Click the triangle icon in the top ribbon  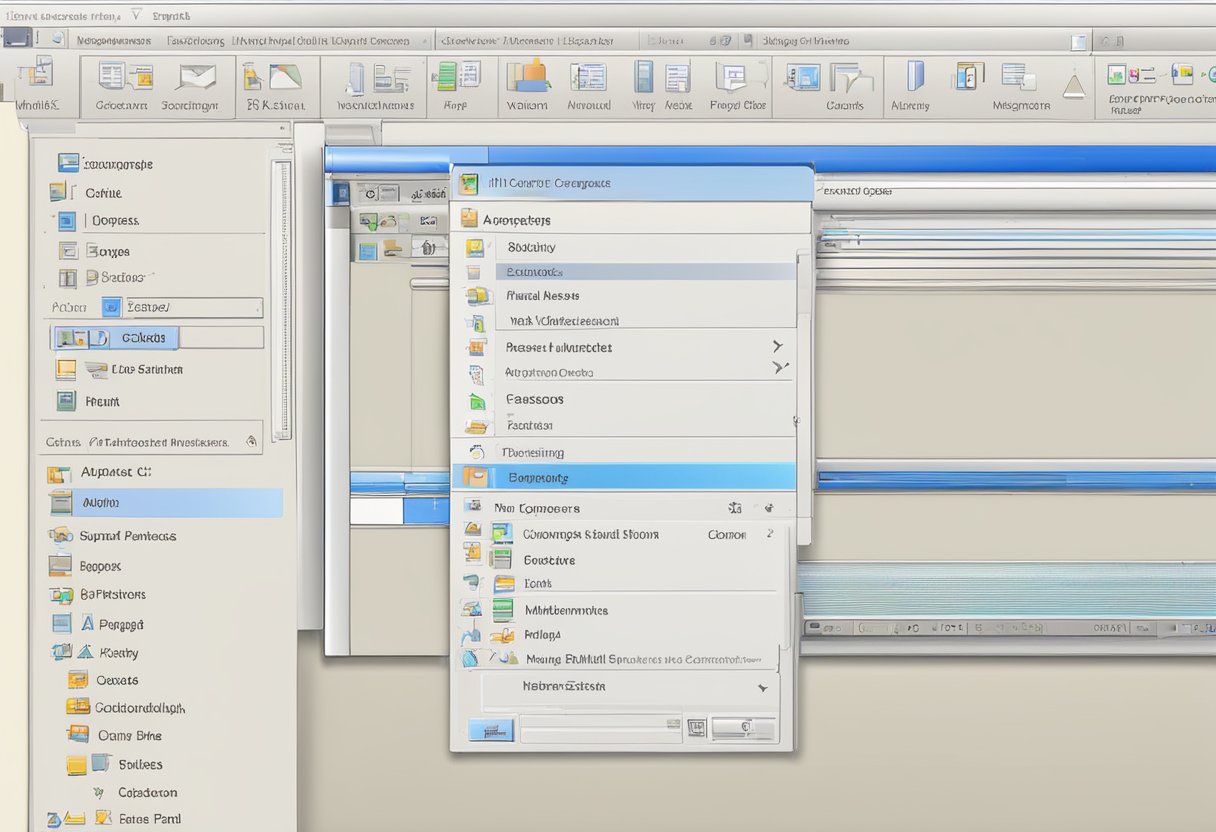tap(1074, 86)
